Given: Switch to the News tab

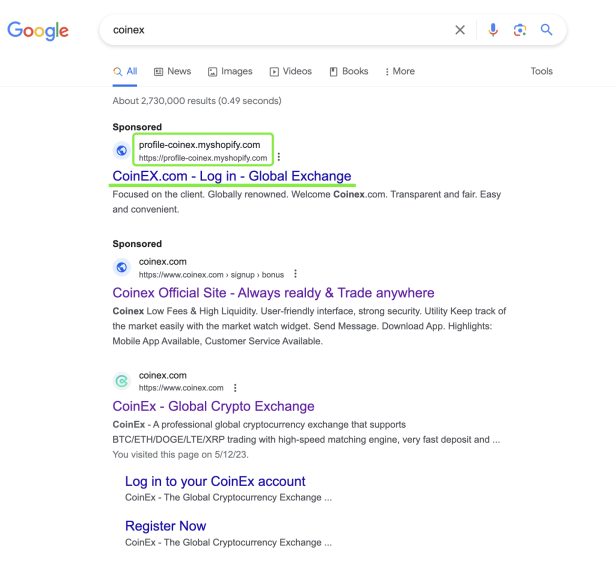Looking at the screenshot, I should click(x=172, y=71).
